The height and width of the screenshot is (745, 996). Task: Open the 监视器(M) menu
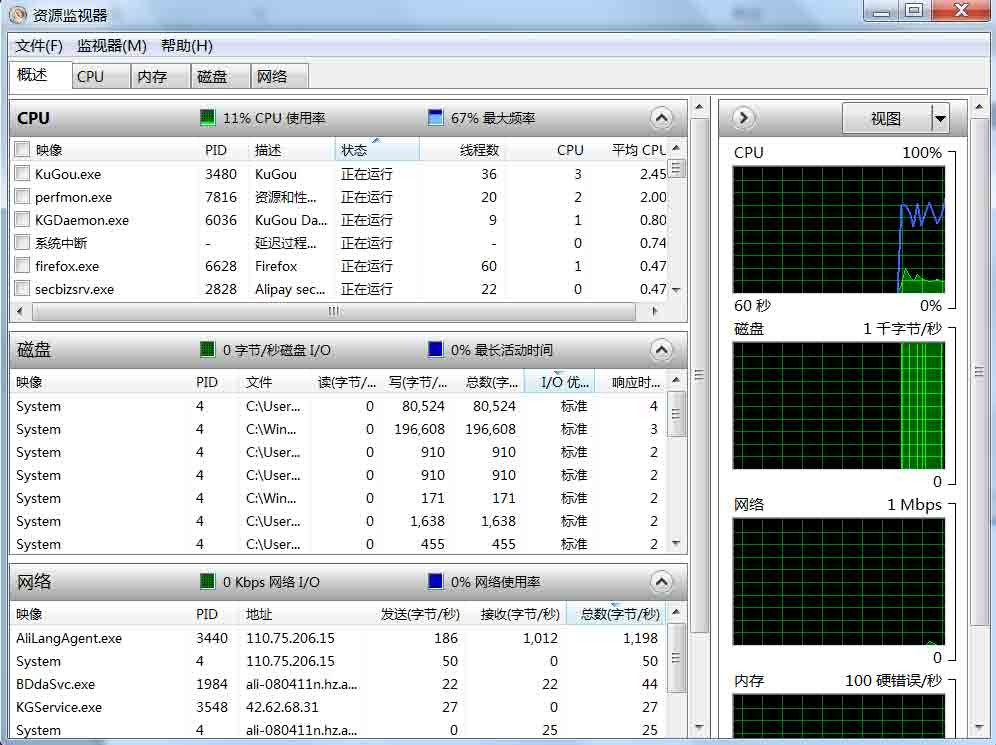pos(112,46)
